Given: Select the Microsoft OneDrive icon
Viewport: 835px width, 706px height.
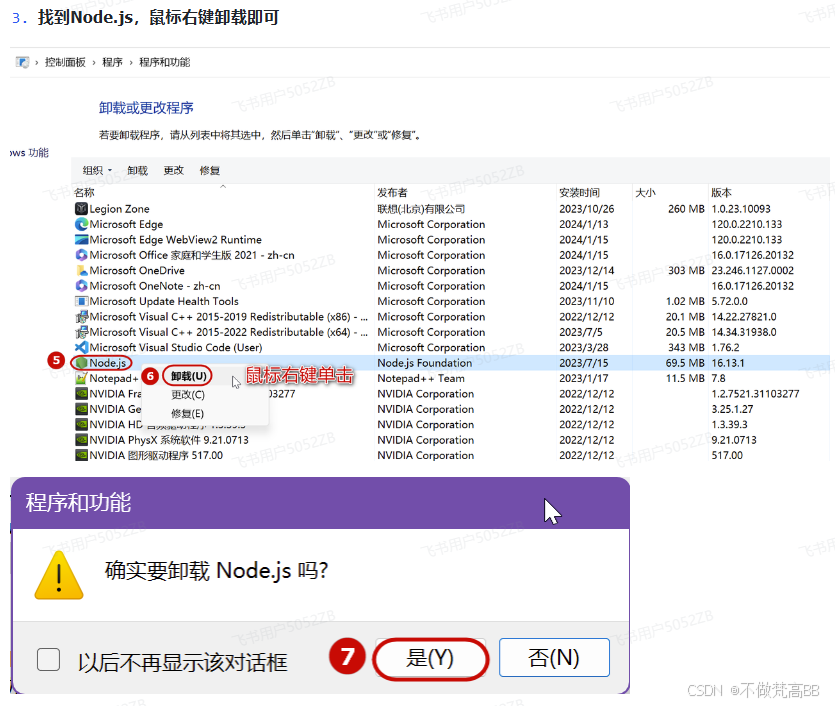Looking at the screenshot, I should click(x=81, y=270).
